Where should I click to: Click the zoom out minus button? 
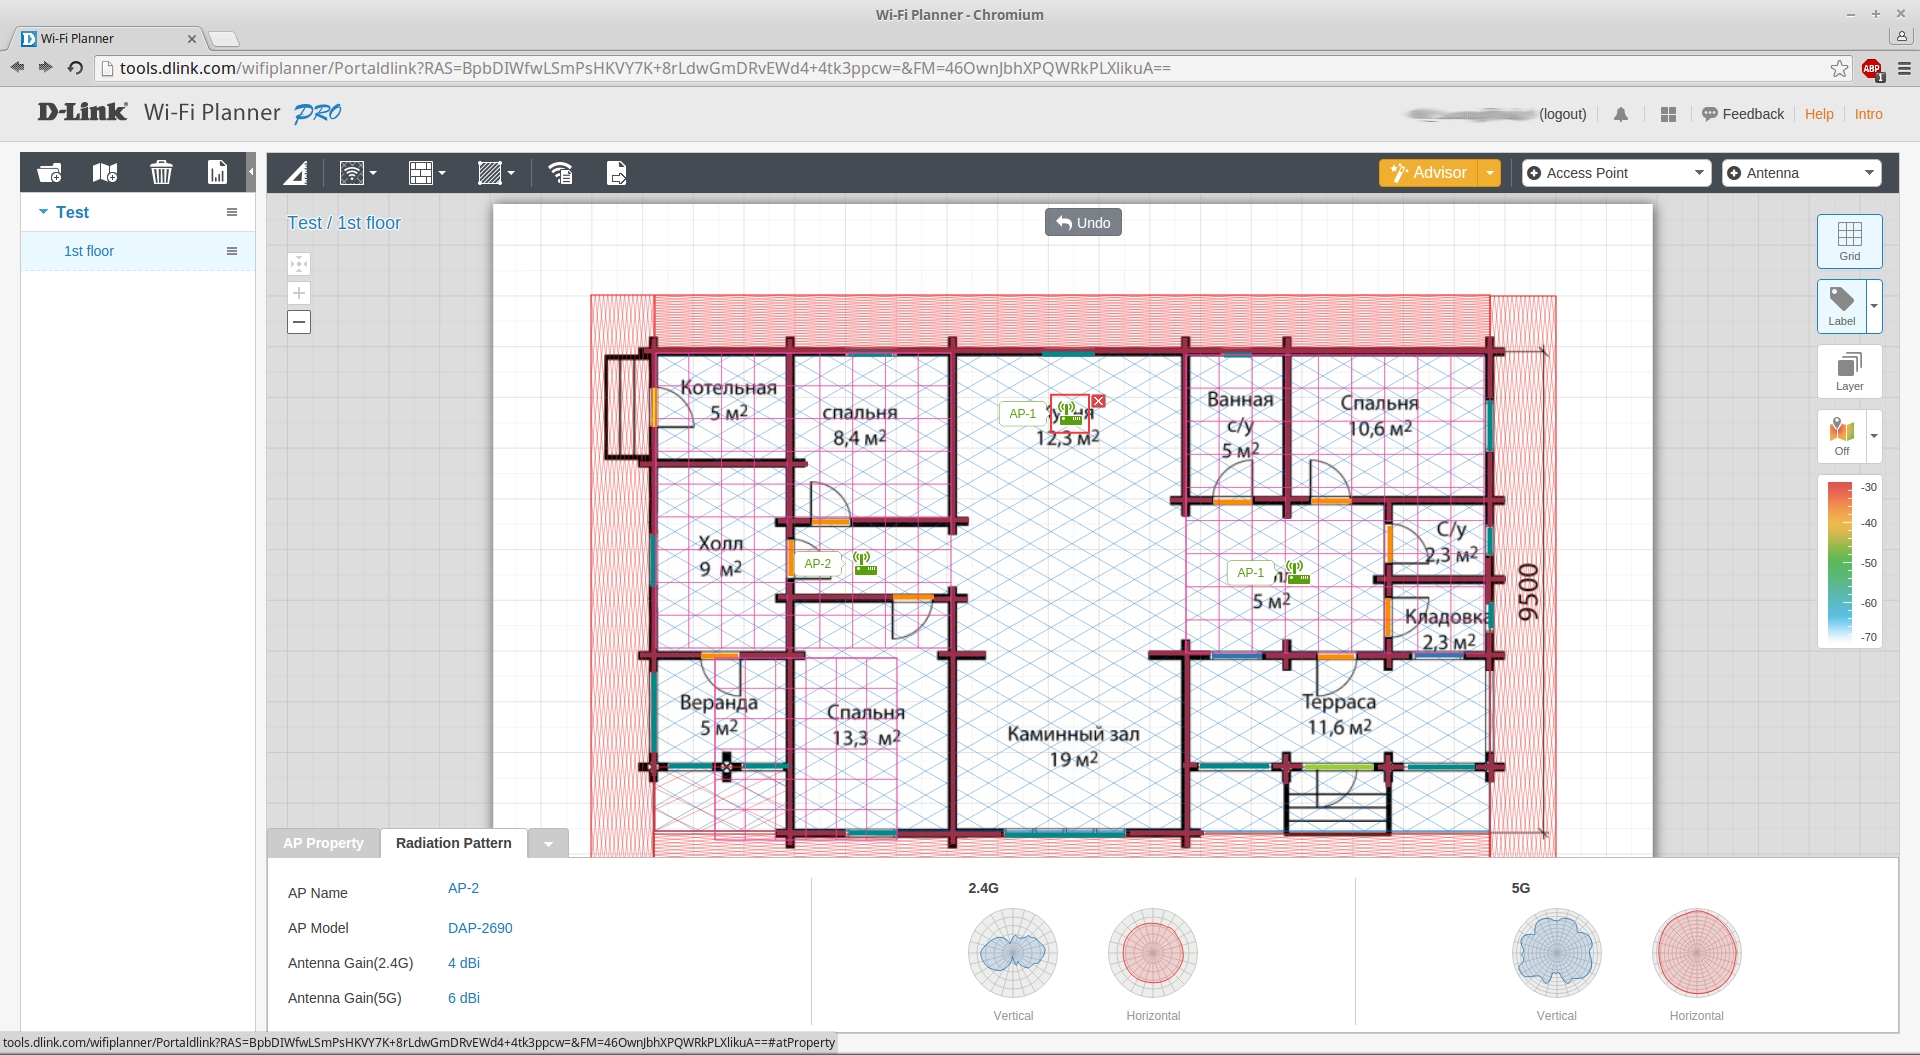299,322
